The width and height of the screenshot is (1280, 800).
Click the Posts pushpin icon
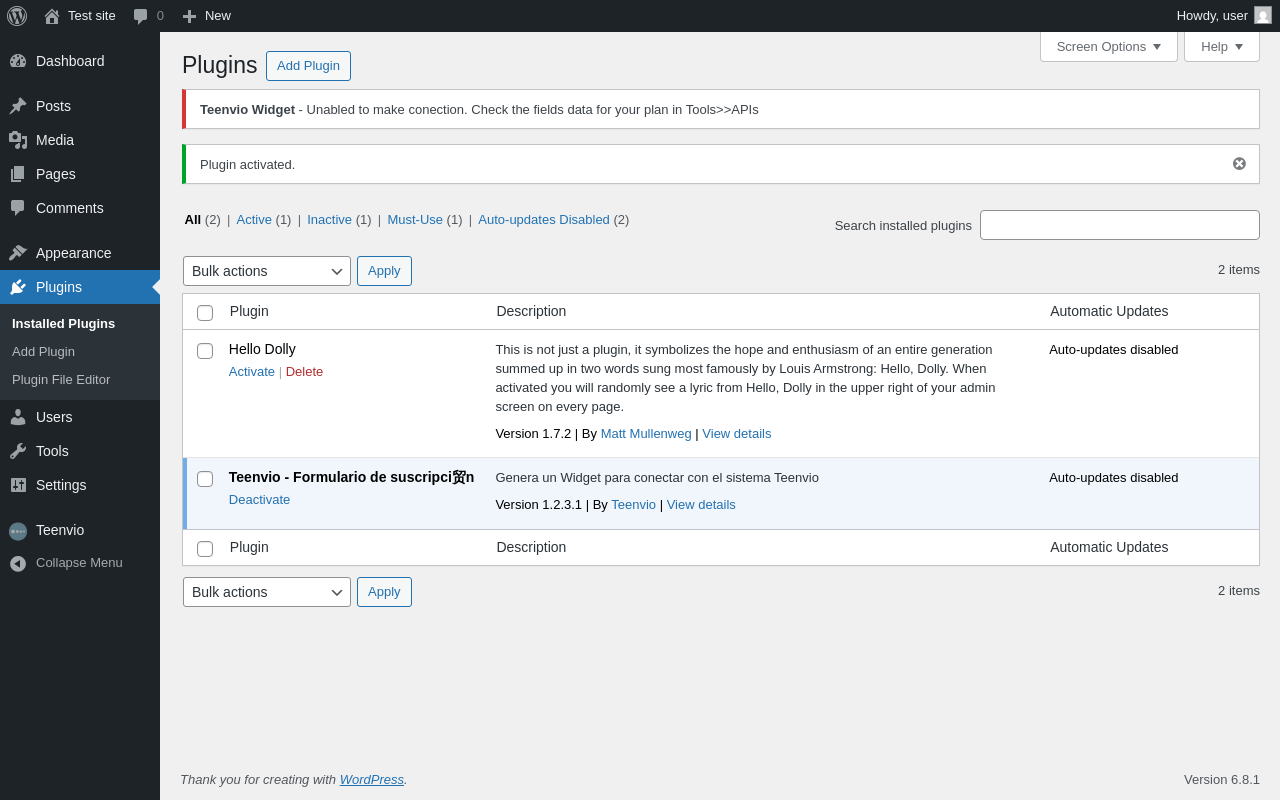point(18,106)
